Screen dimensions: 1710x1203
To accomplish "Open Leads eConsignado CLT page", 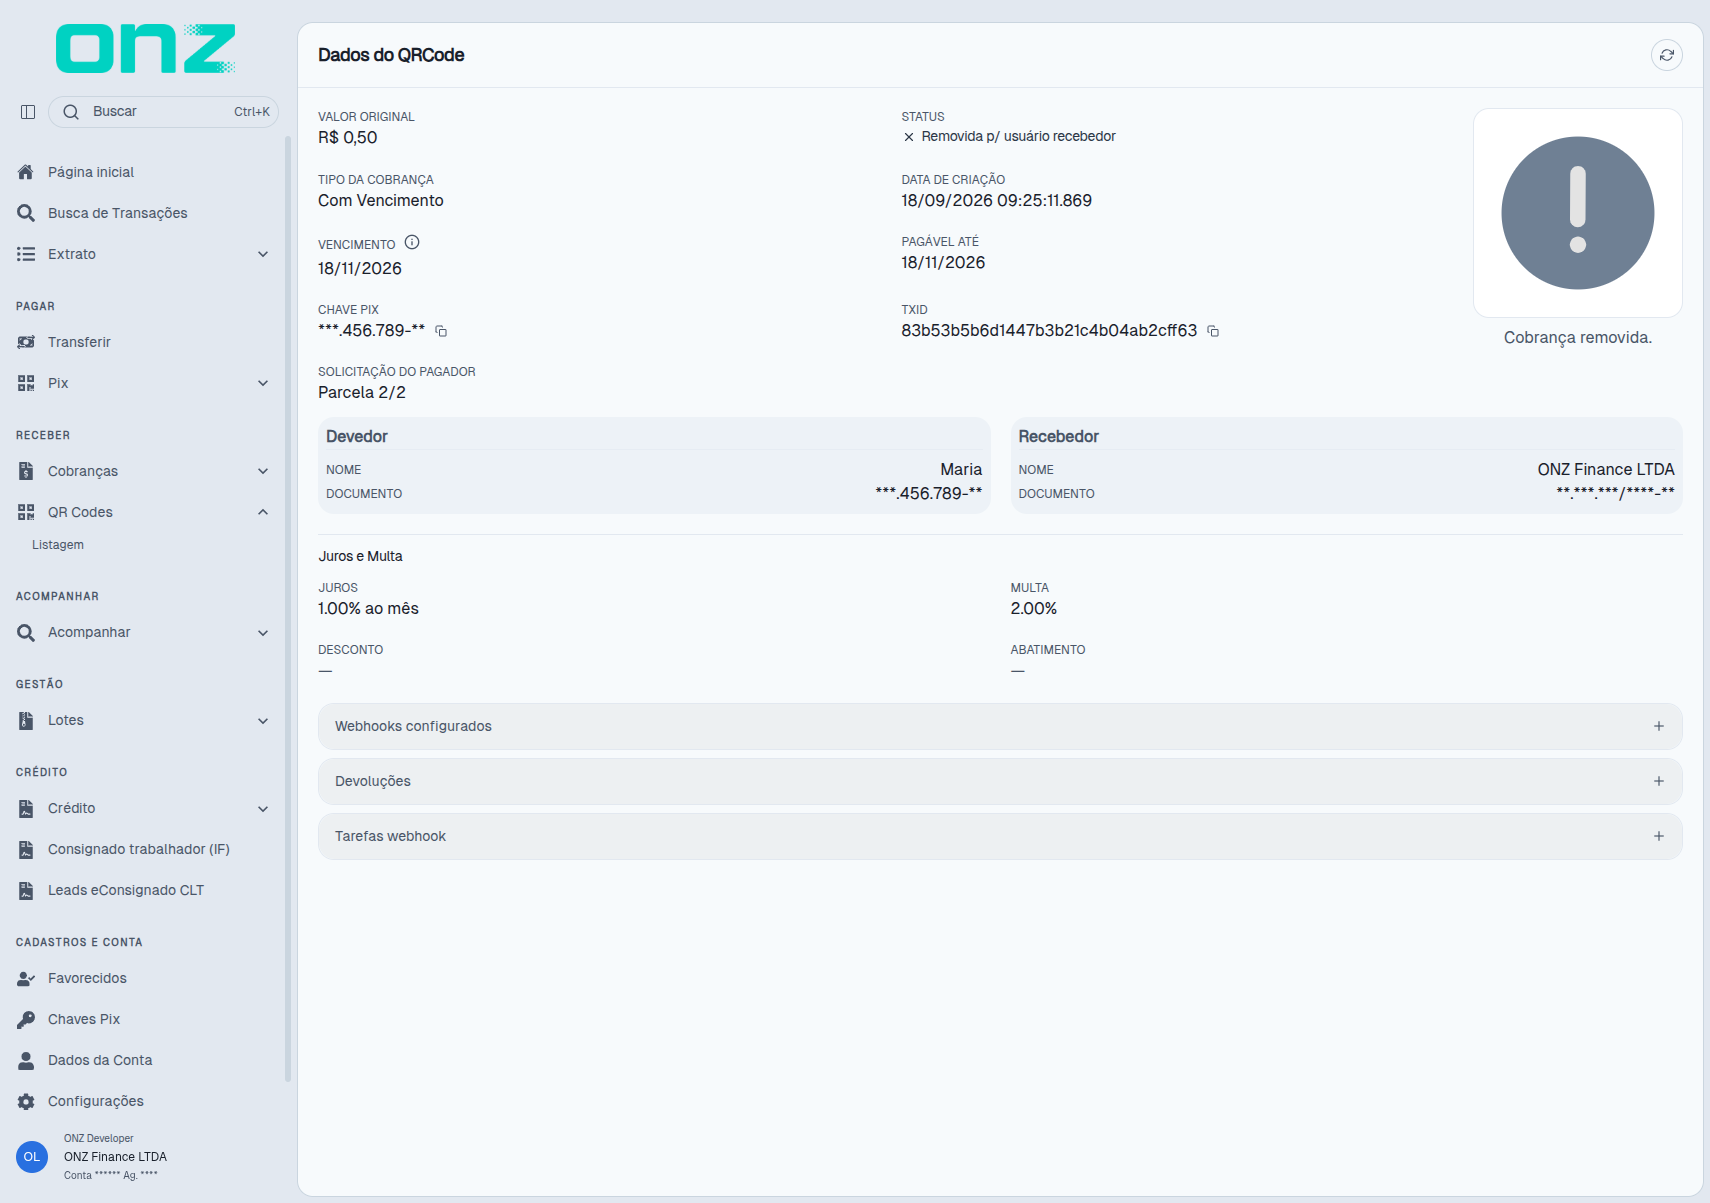I will [x=126, y=890].
